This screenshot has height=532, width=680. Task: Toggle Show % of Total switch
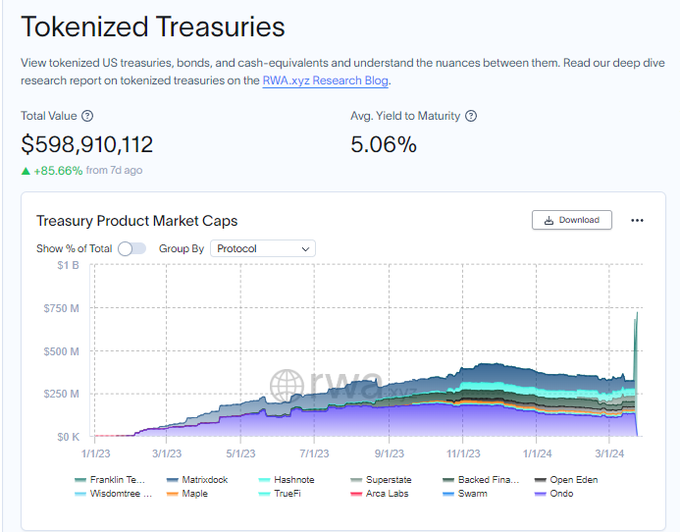pyautogui.click(x=132, y=248)
